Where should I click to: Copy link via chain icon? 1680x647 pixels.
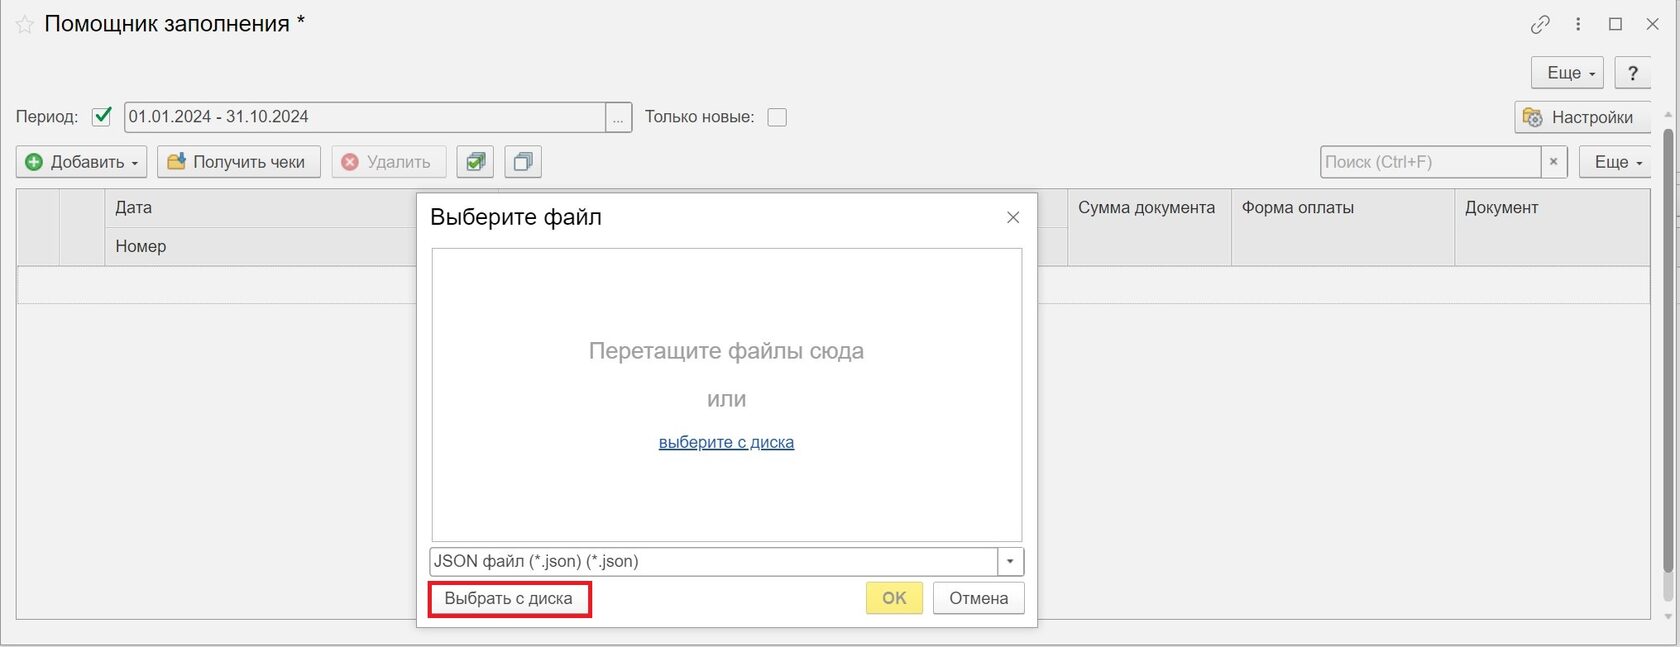(1540, 25)
